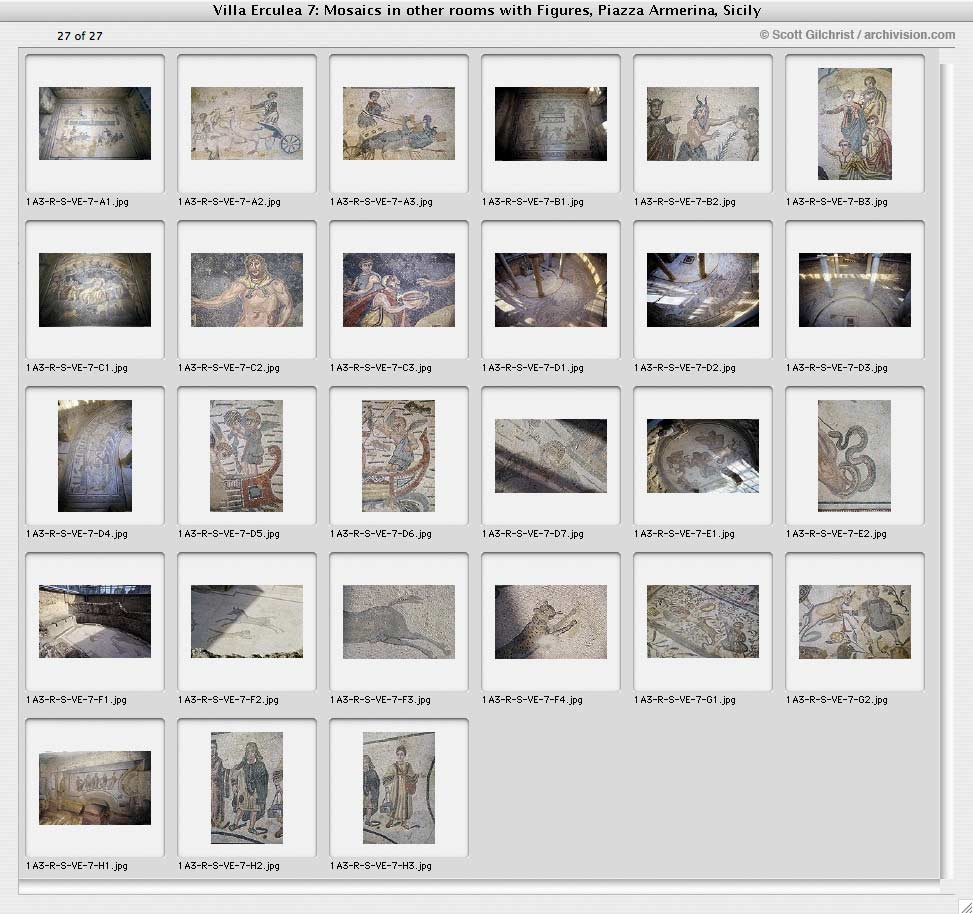The width and height of the screenshot is (973, 914).
Task: Open the arched mosaic thumbnail 1A3-R-S-VE-7-D4.jpg
Action: [x=95, y=455]
